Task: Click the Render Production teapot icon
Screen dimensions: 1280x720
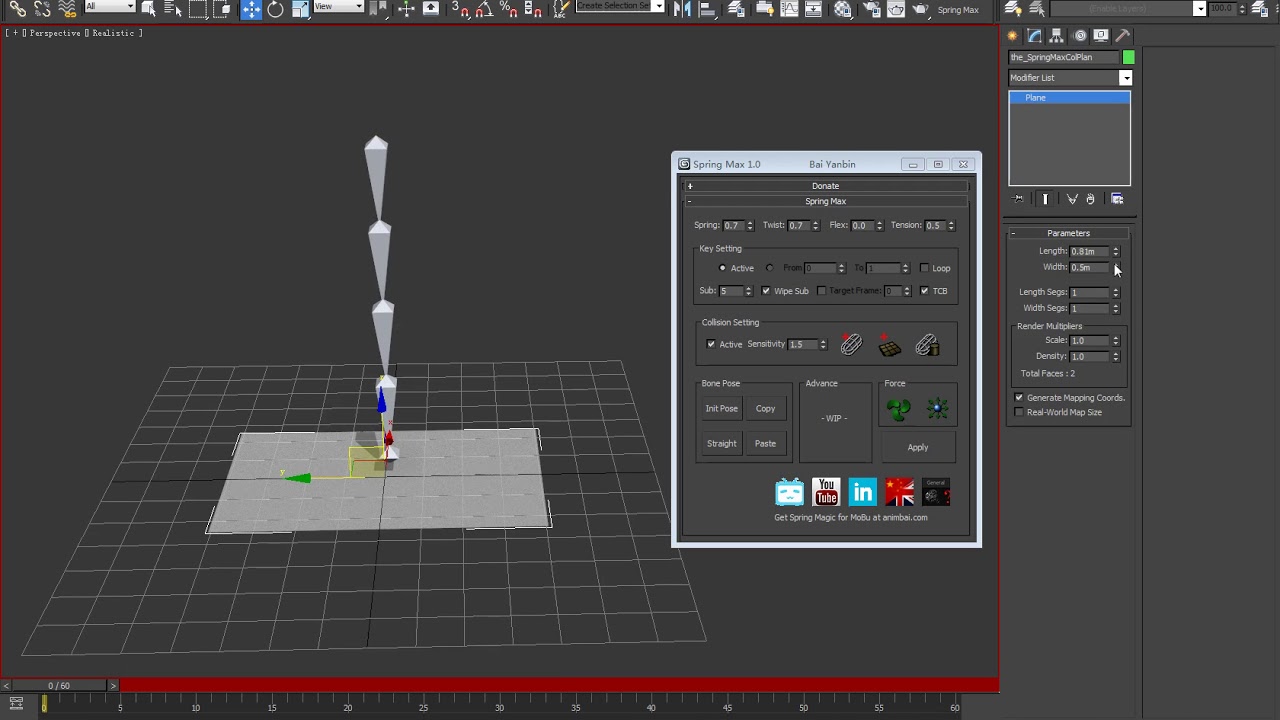Action: [x=920, y=8]
